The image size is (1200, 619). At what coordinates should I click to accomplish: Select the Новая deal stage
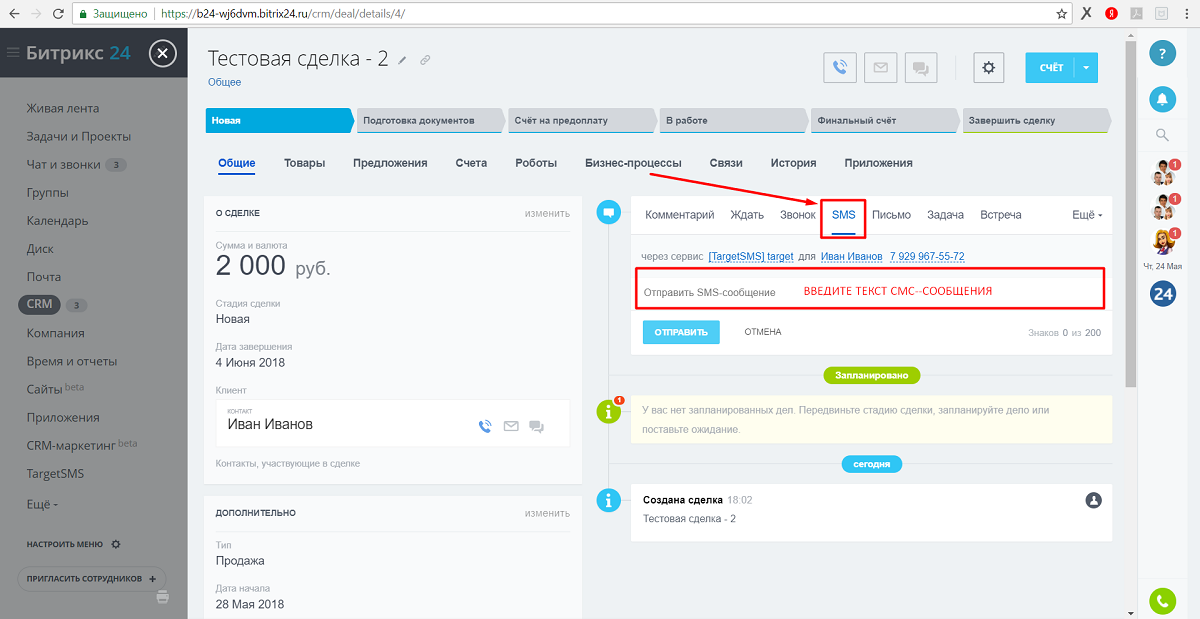click(x=280, y=120)
